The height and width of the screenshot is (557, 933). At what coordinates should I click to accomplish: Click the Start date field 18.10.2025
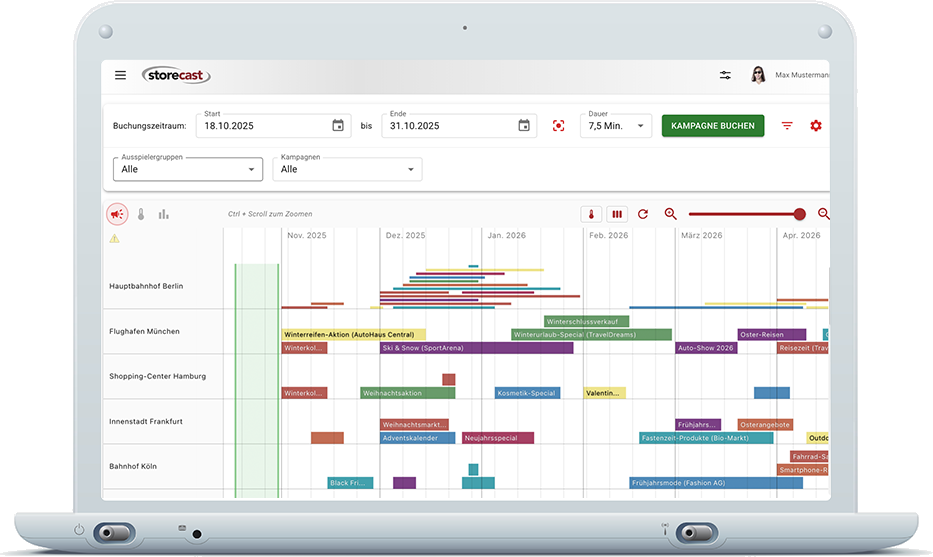tap(274, 126)
